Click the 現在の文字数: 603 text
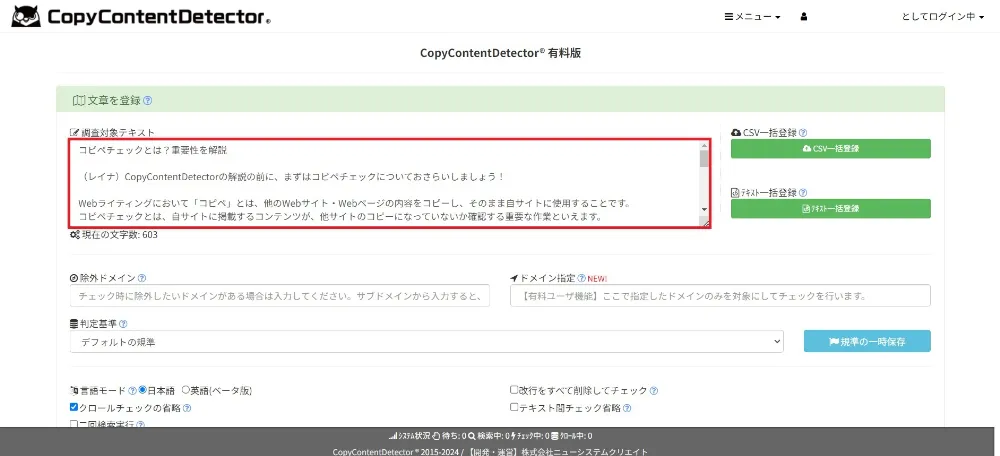The height and width of the screenshot is (456, 1000). pos(119,235)
